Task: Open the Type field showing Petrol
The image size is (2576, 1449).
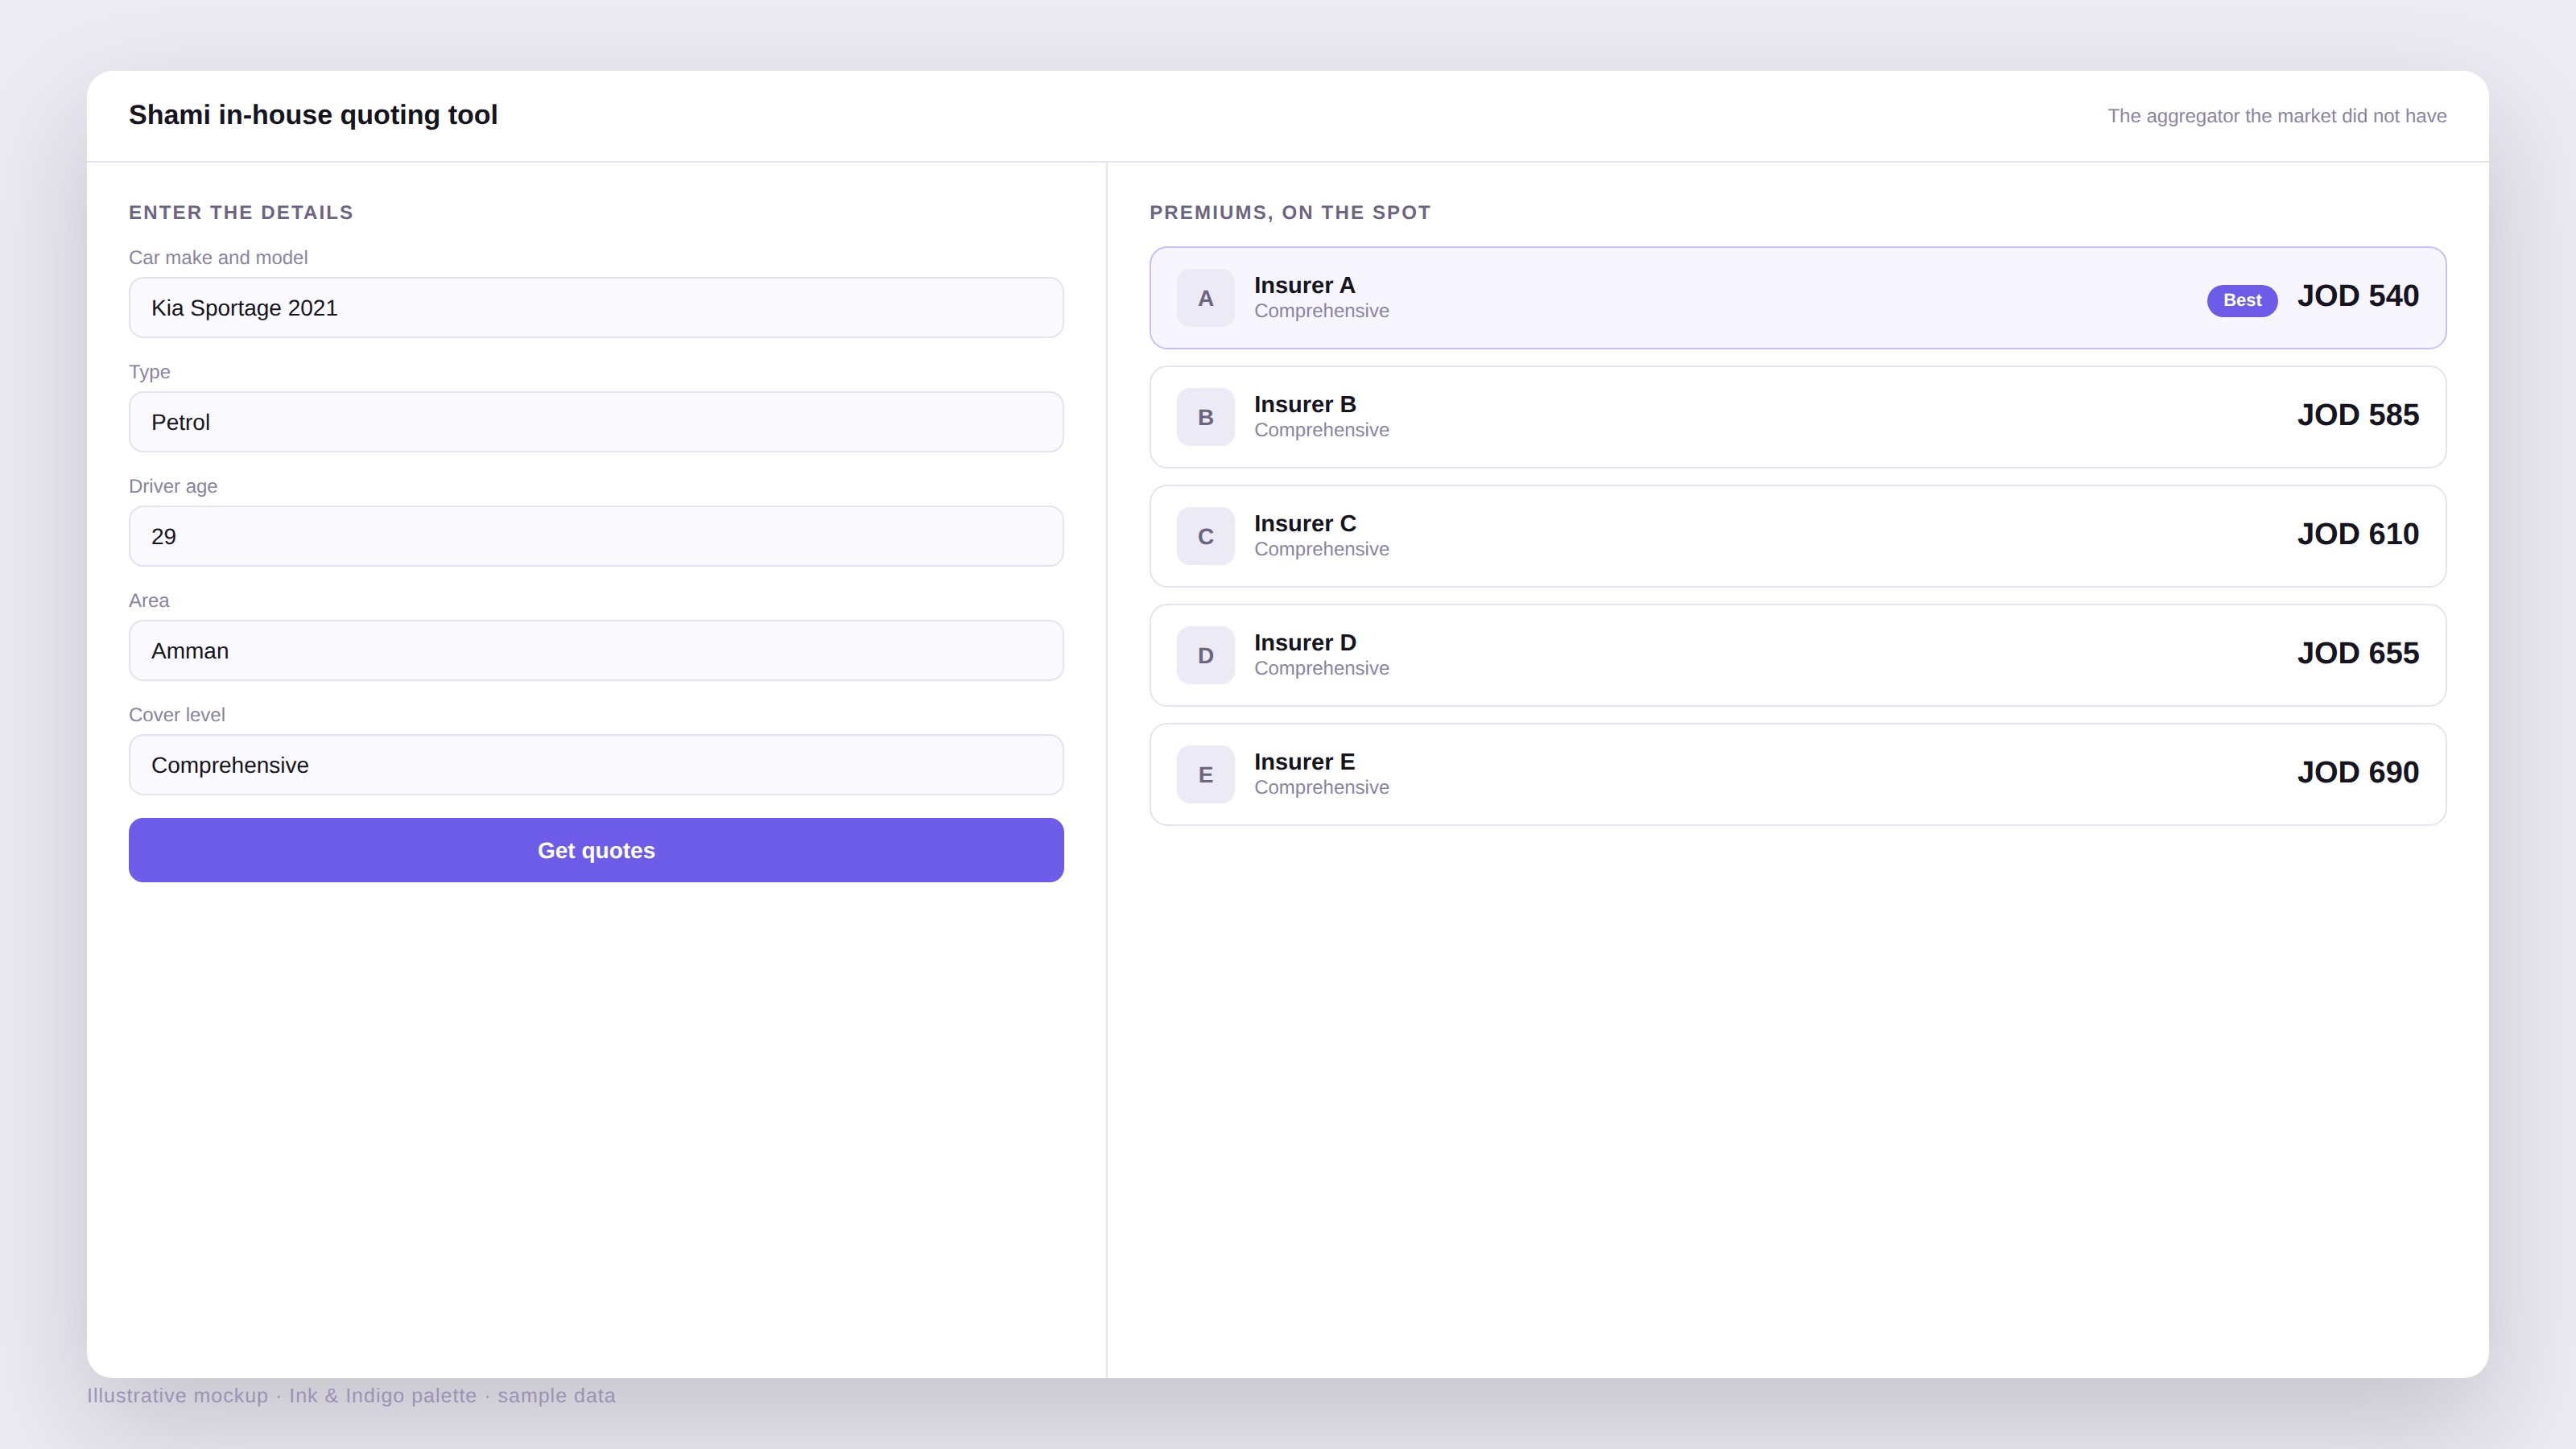Action: pyautogui.click(x=596, y=422)
